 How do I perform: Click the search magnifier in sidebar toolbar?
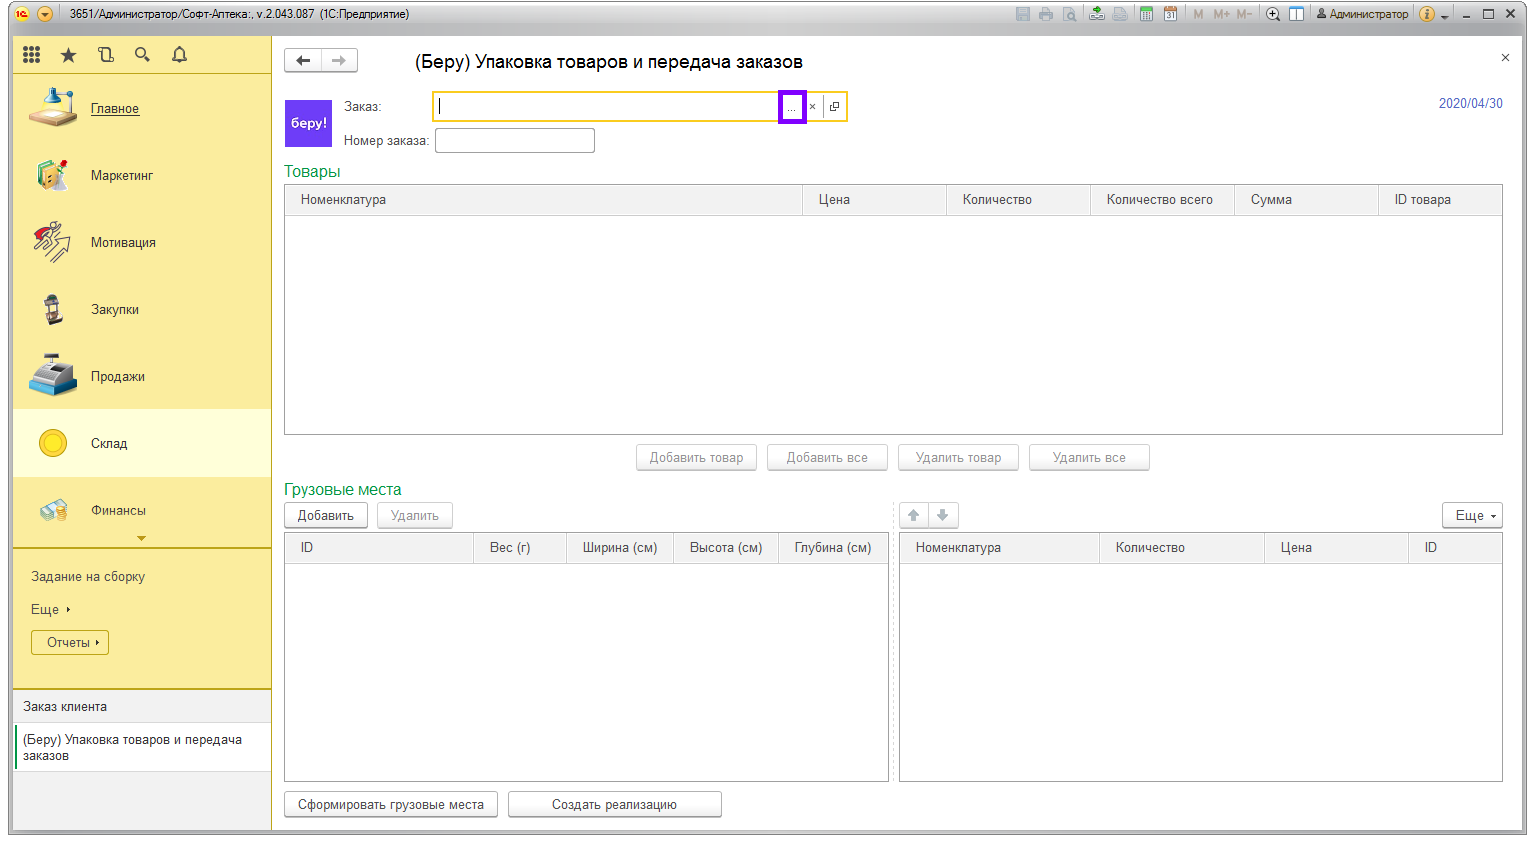tap(142, 55)
